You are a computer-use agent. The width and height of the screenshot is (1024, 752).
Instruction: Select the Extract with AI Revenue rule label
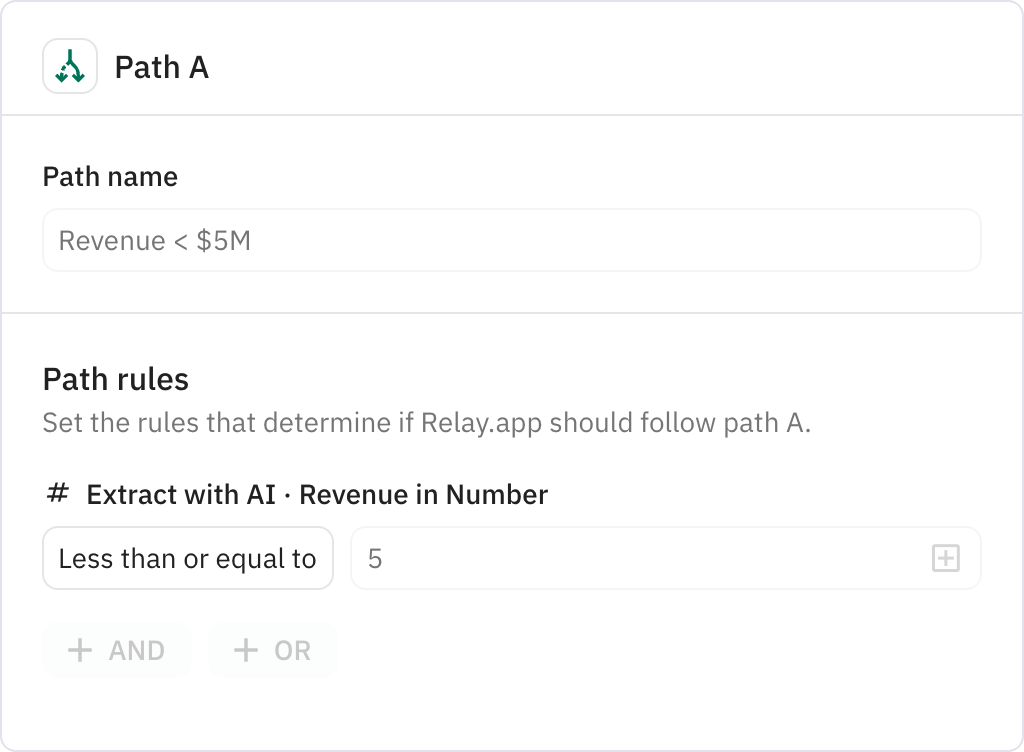click(317, 494)
